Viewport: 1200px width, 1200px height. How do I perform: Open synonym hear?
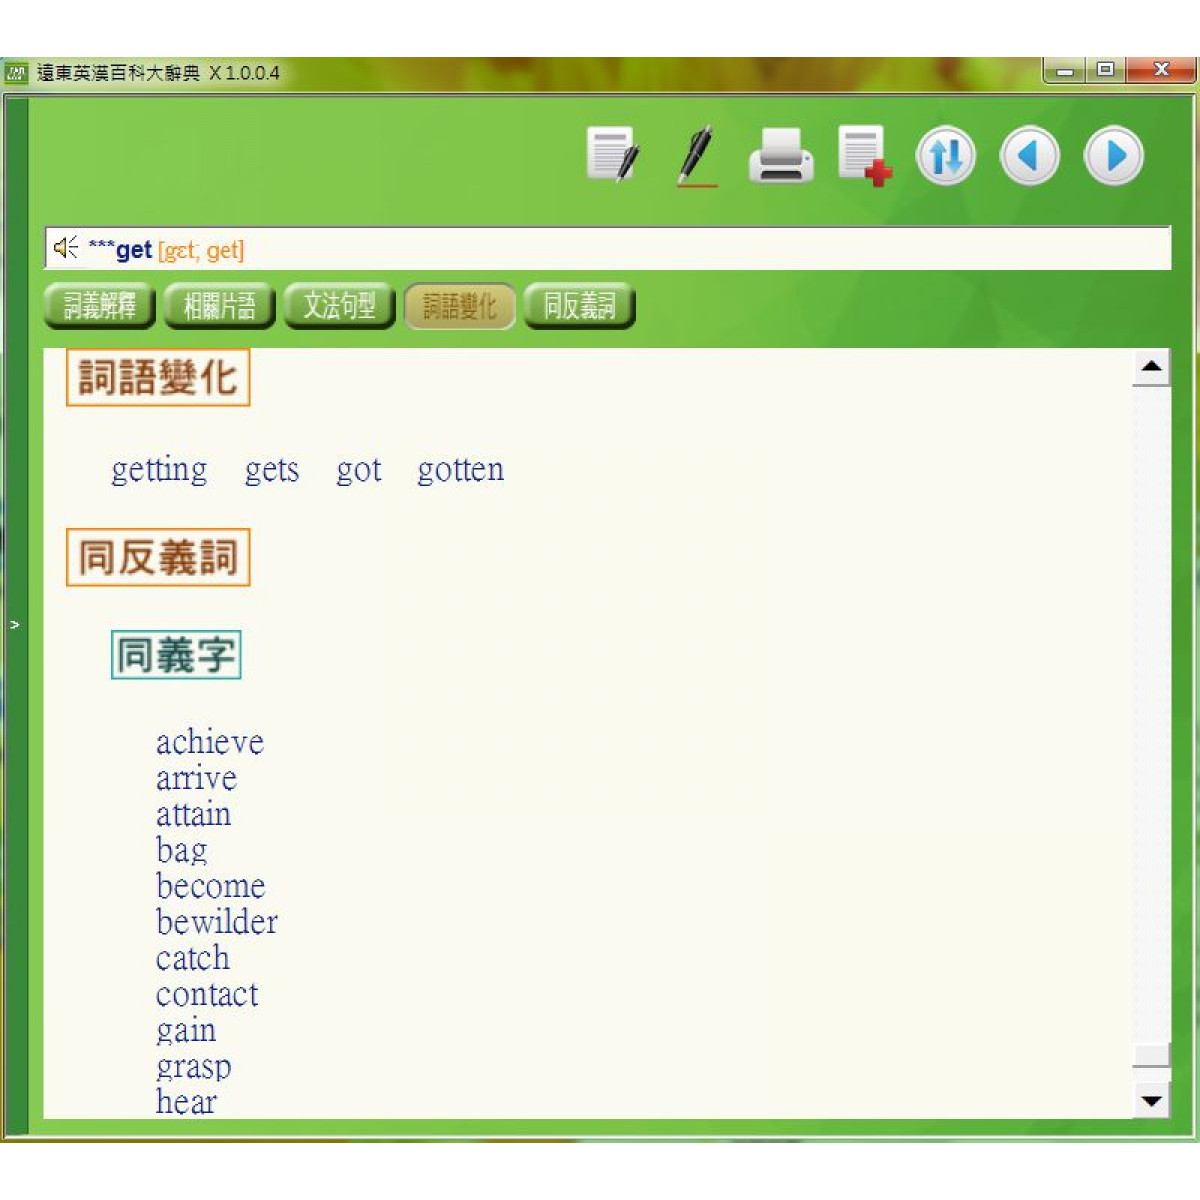pyautogui.click(x=186, y=1101)
